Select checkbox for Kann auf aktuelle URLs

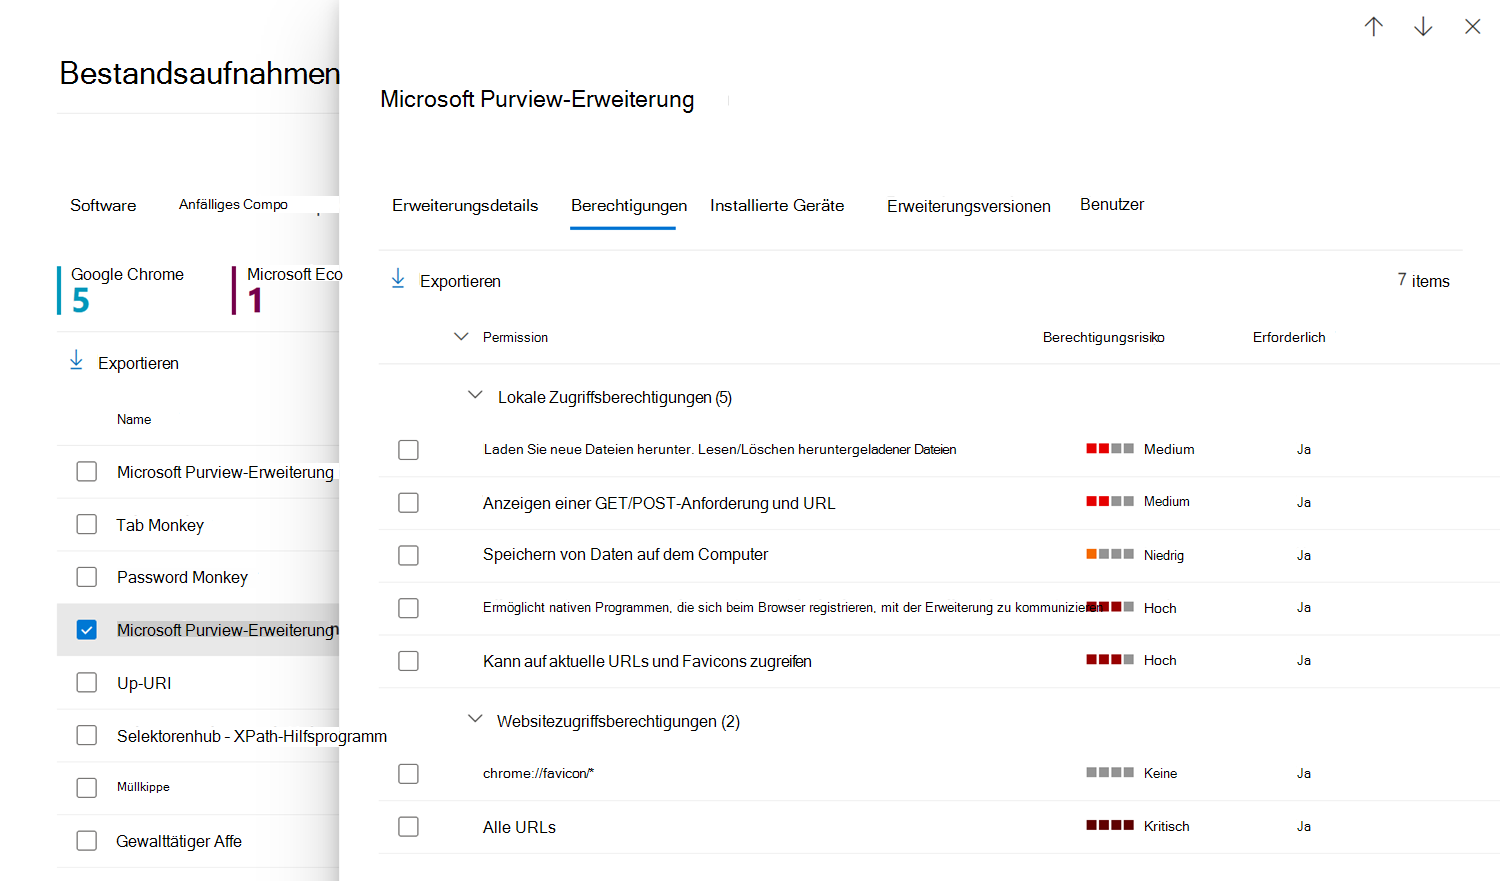tap(408, 661)
